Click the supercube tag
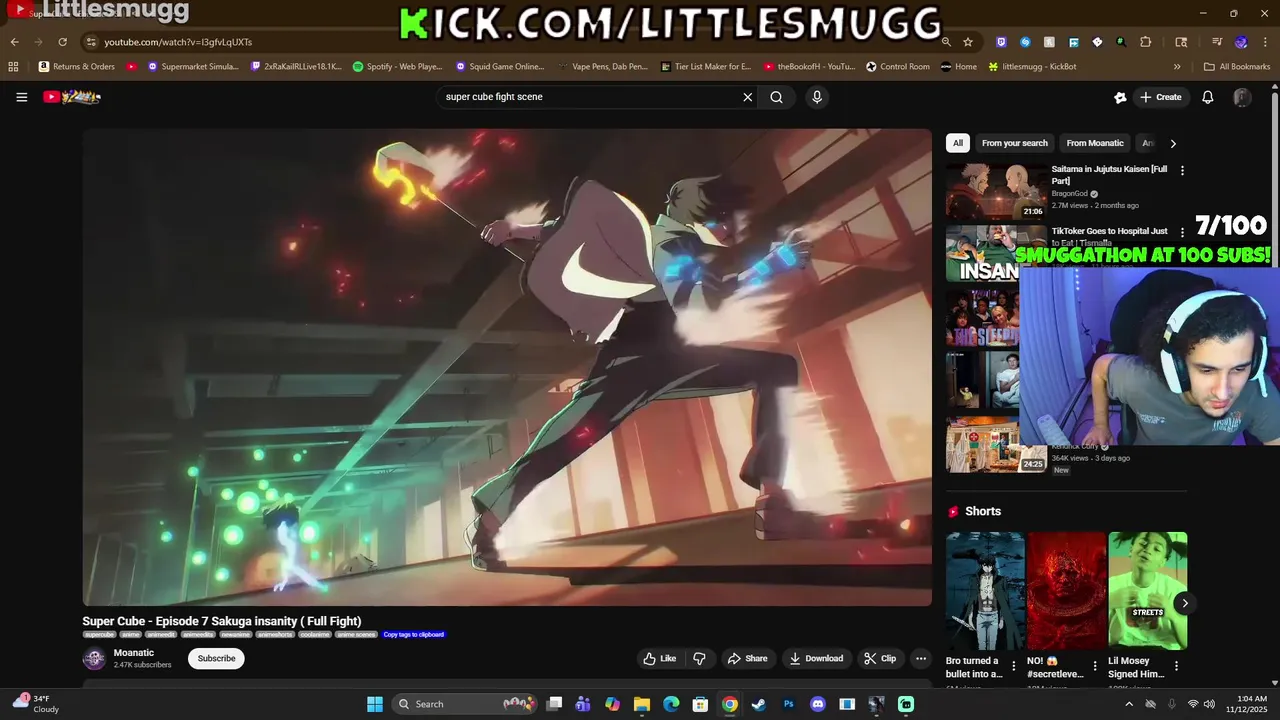This screenshot has height=720, width=1280. tap(99, 634)
